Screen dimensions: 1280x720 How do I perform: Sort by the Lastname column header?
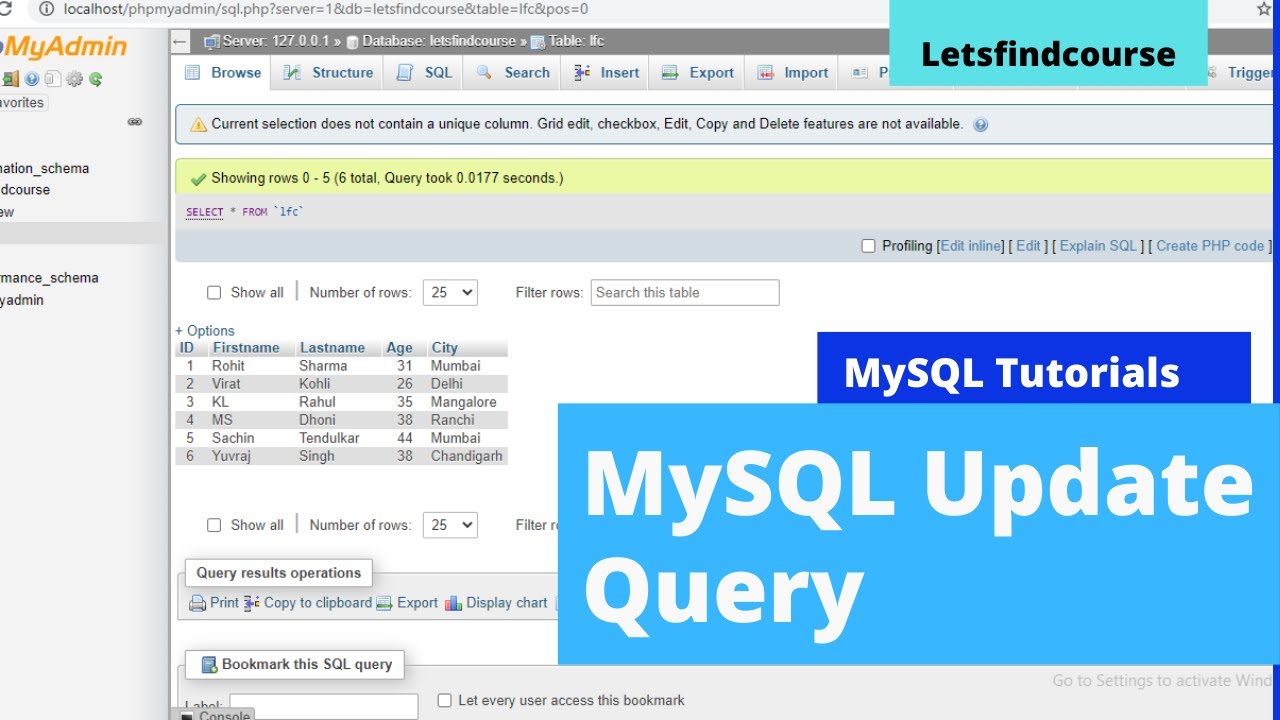[332, 348]
